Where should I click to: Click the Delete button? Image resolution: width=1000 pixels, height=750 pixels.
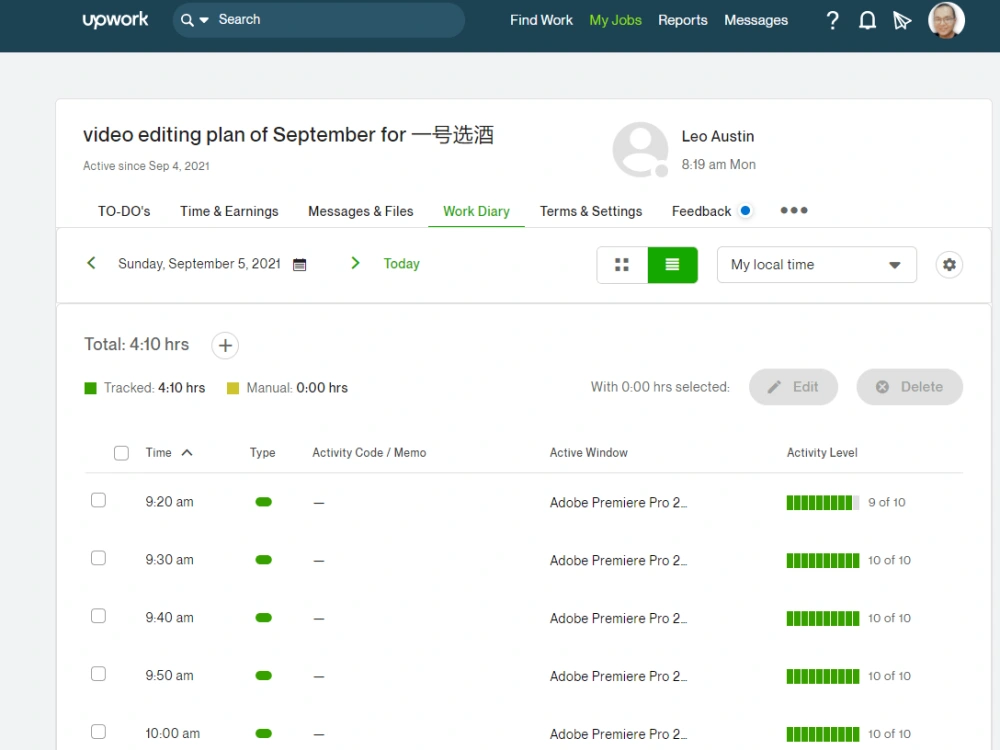909,387
